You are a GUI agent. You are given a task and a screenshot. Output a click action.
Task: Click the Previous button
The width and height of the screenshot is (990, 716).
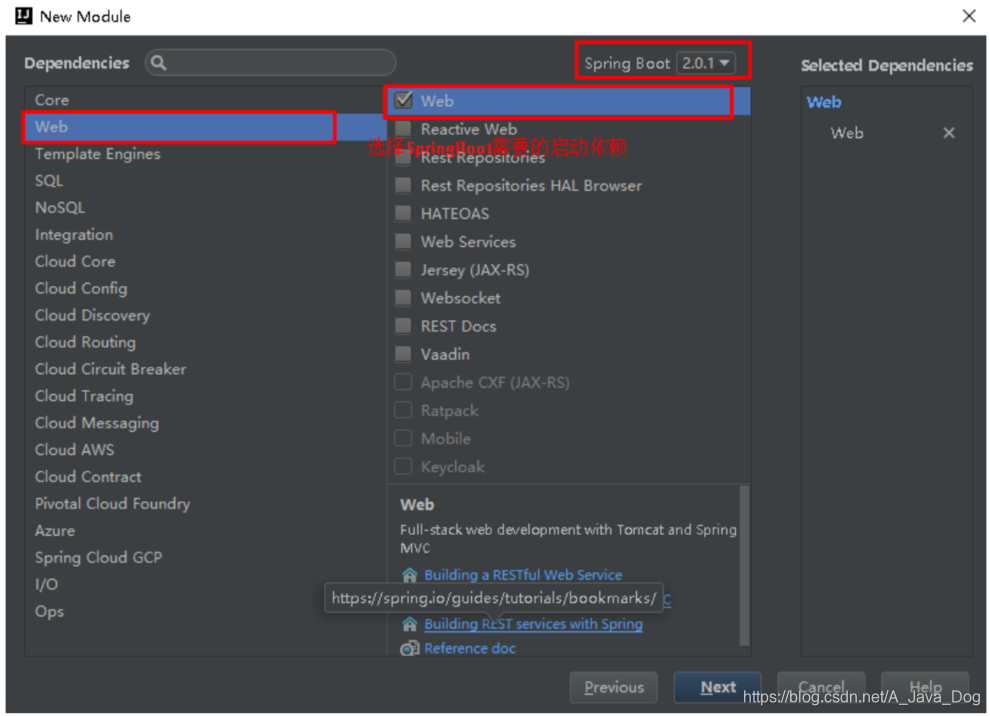click(x=614, y=688)
